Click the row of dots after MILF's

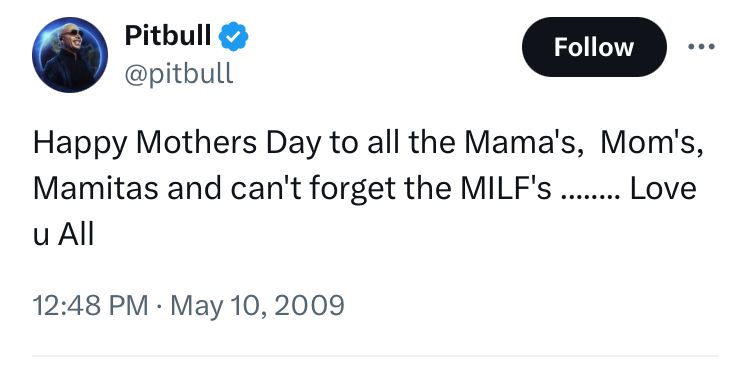[591, 197]
